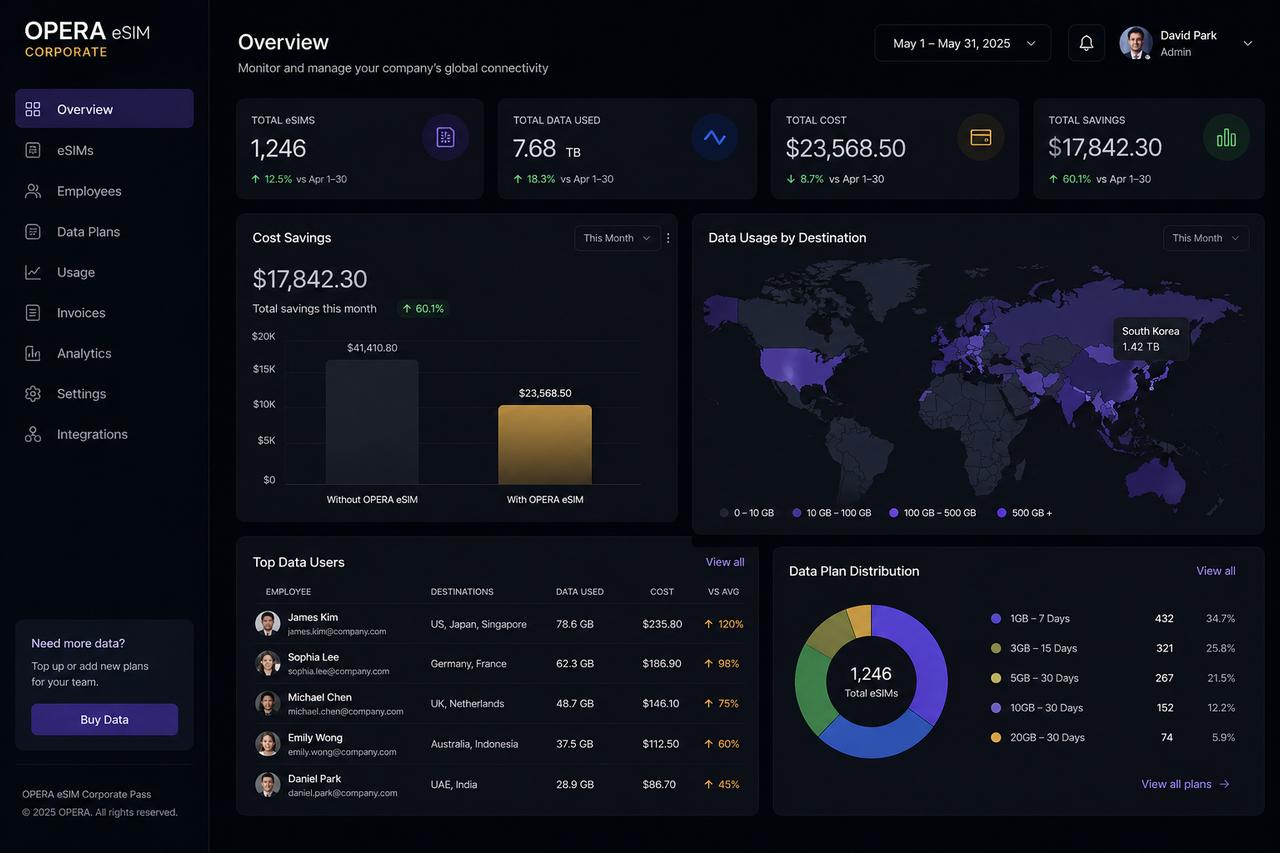Click James Kim's profile avatar
The image size is (1280, 853).
(267, 623)
